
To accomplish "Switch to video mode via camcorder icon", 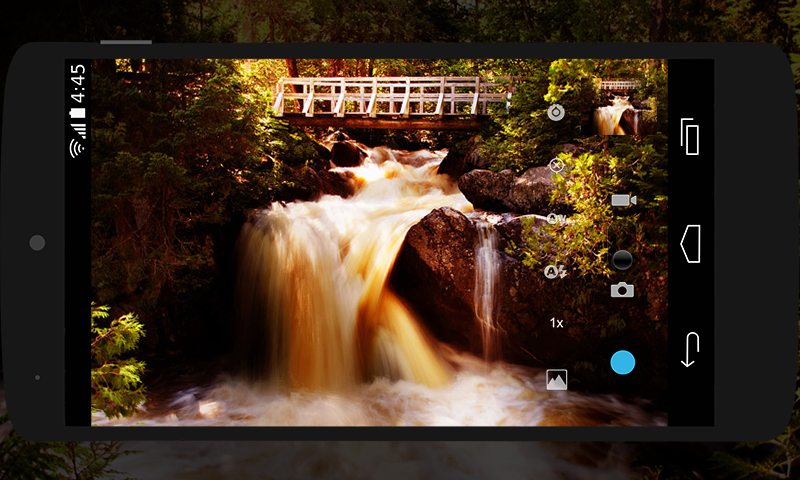I will coord(623,200).
